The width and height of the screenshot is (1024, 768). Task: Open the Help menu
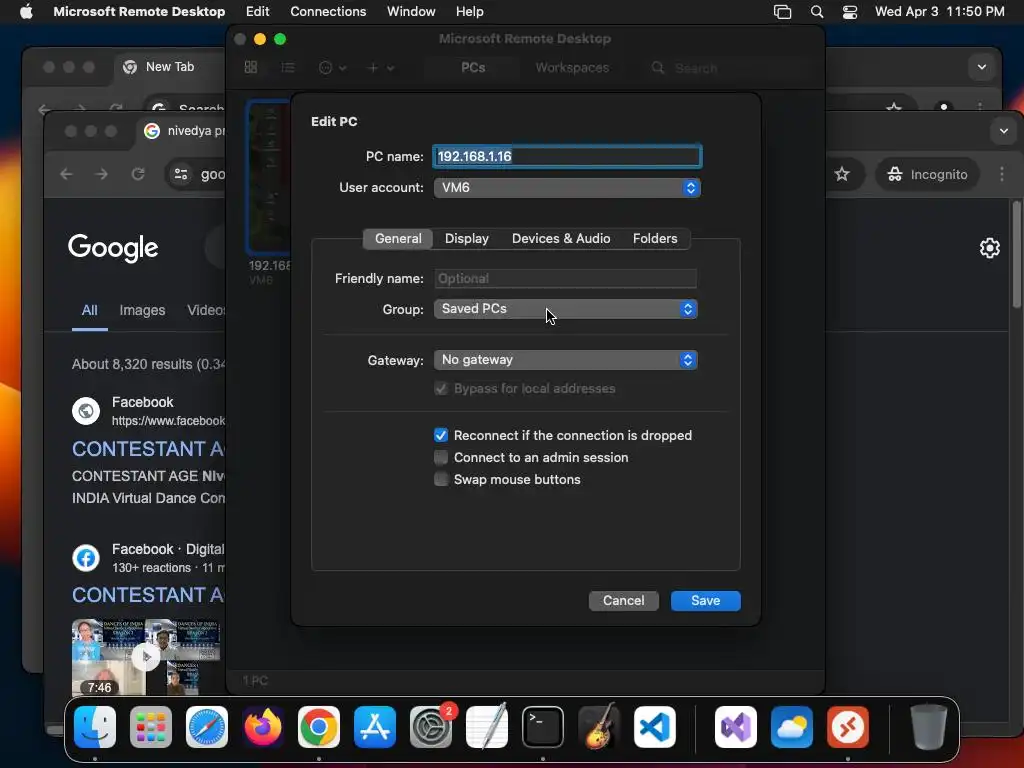point(470,11)
